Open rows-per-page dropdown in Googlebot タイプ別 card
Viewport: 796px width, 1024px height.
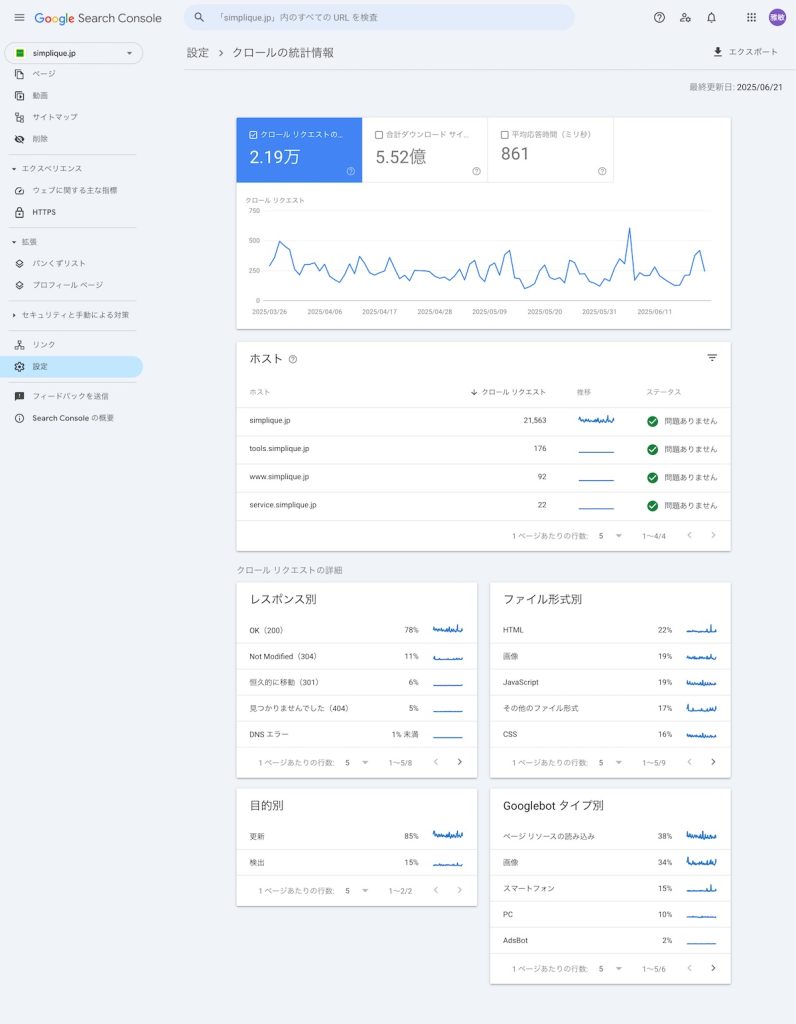(x=611, y=968)
